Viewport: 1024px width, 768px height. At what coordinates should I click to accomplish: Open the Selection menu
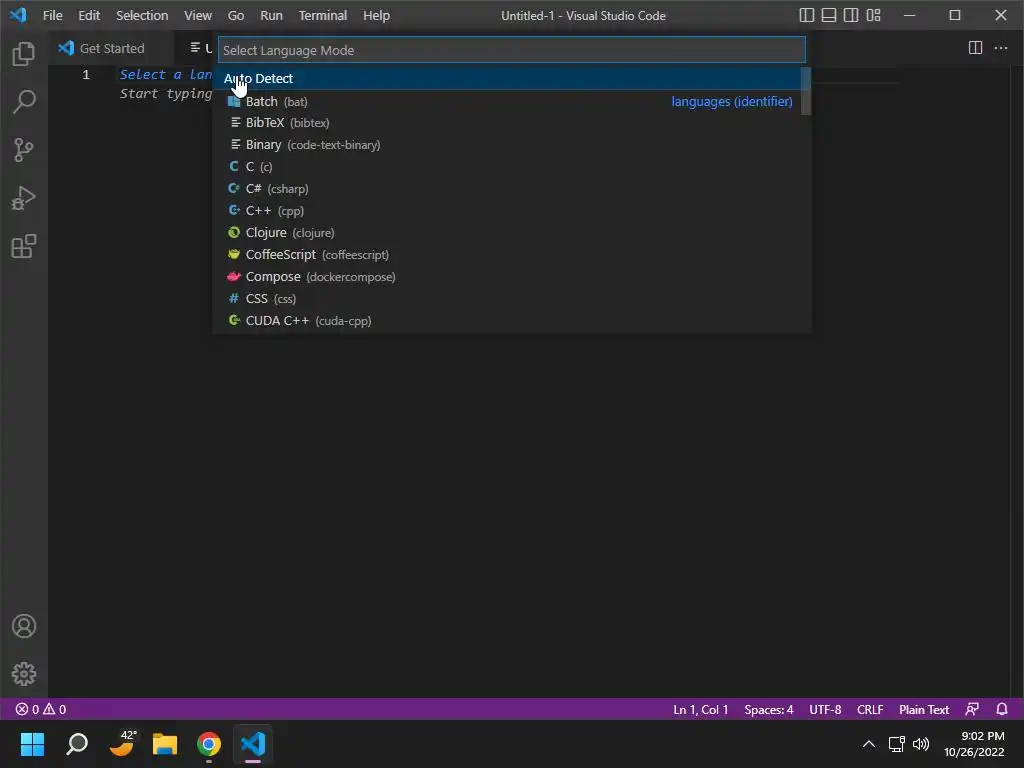(x=142, y=15)
